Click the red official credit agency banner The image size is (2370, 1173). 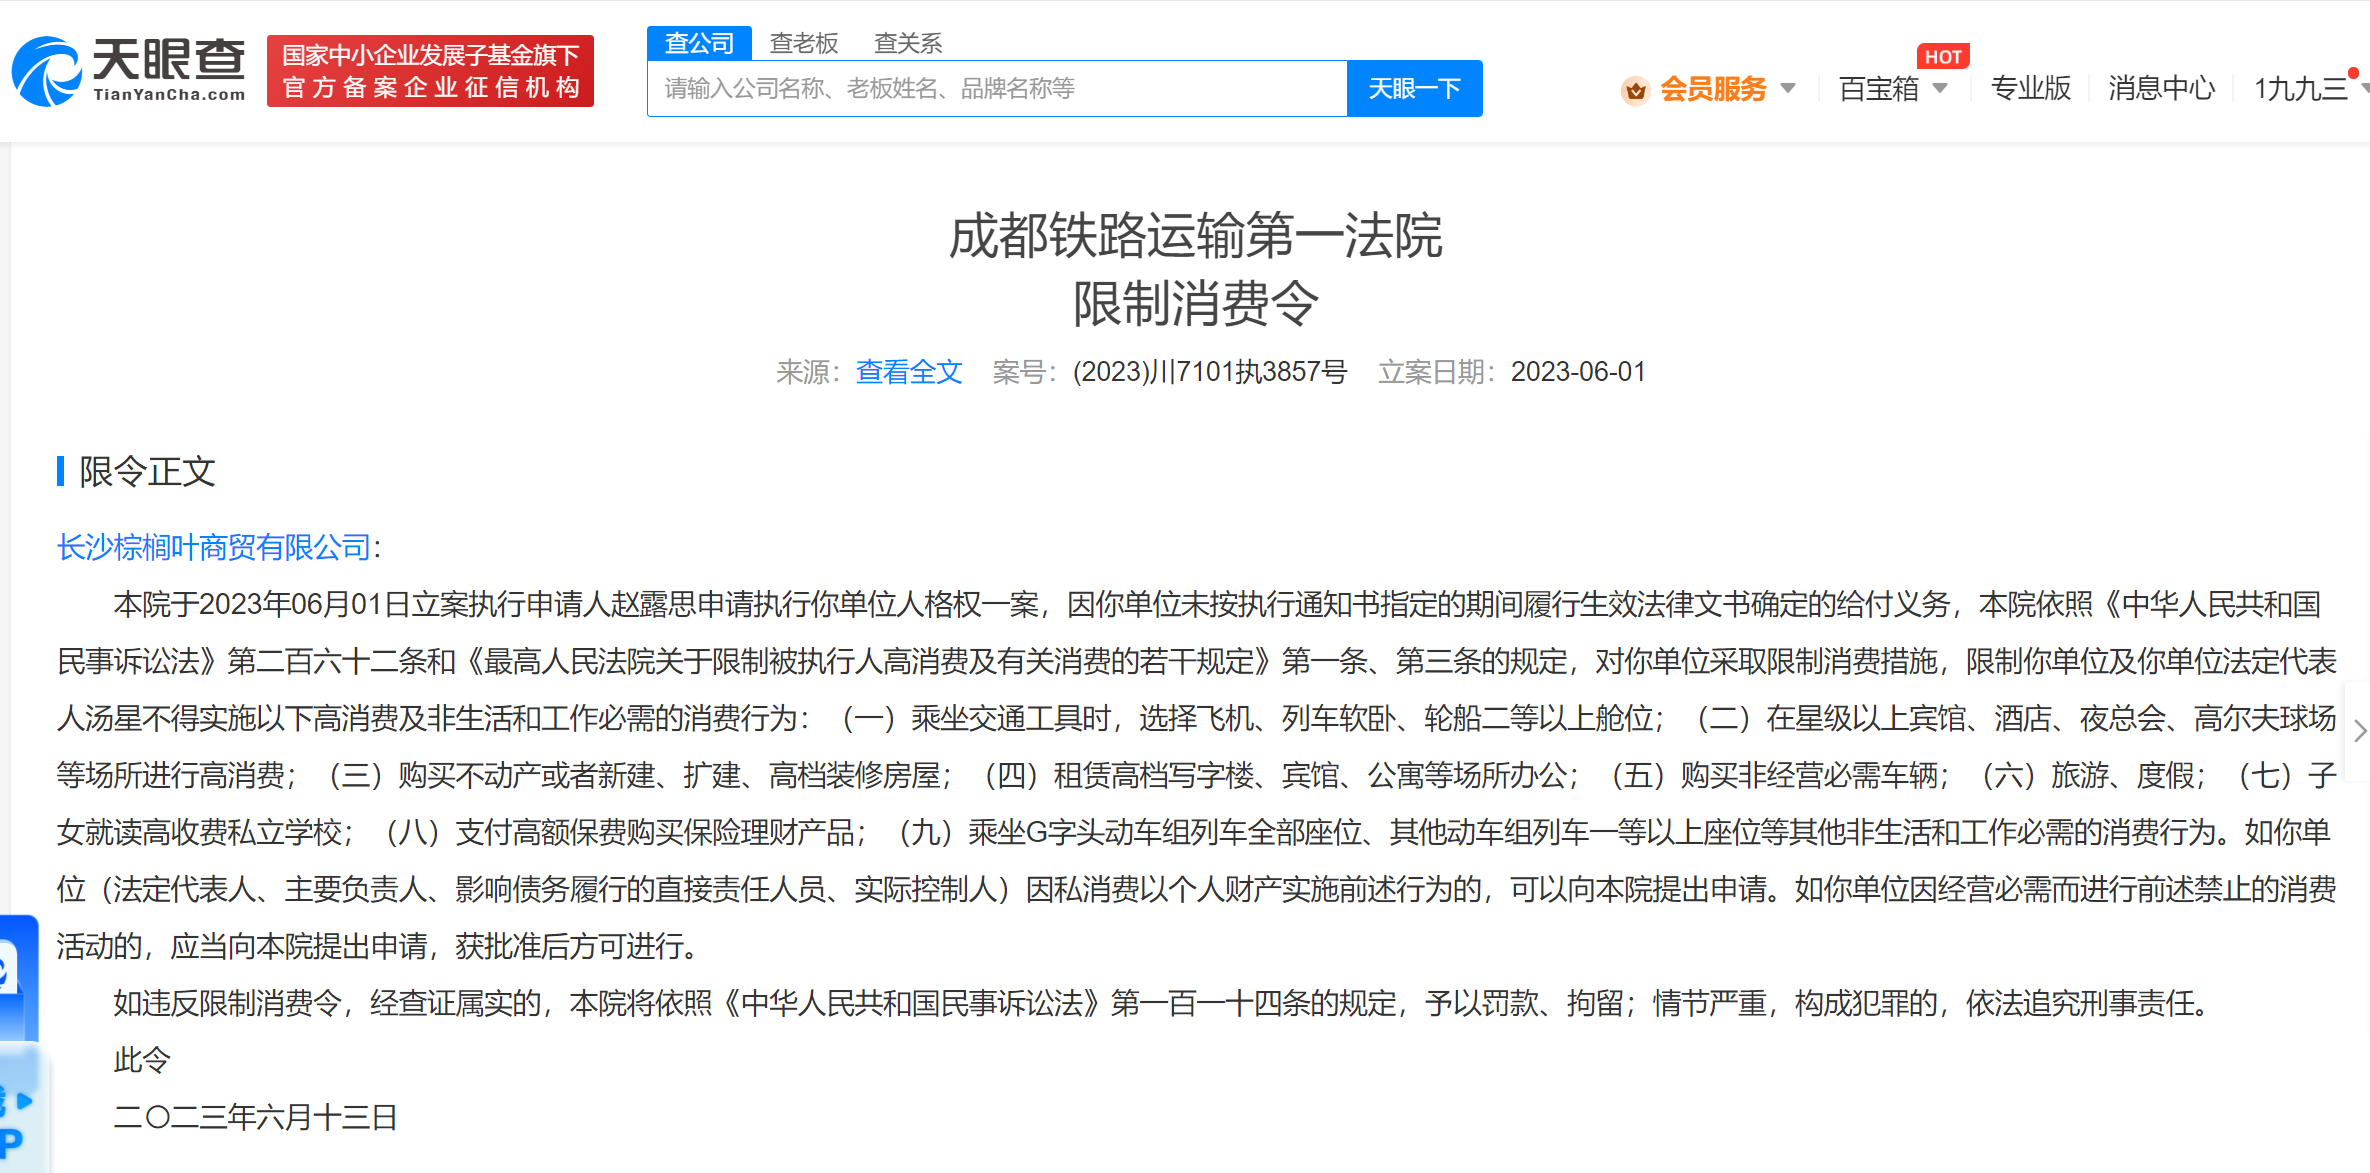pos(430,71)
